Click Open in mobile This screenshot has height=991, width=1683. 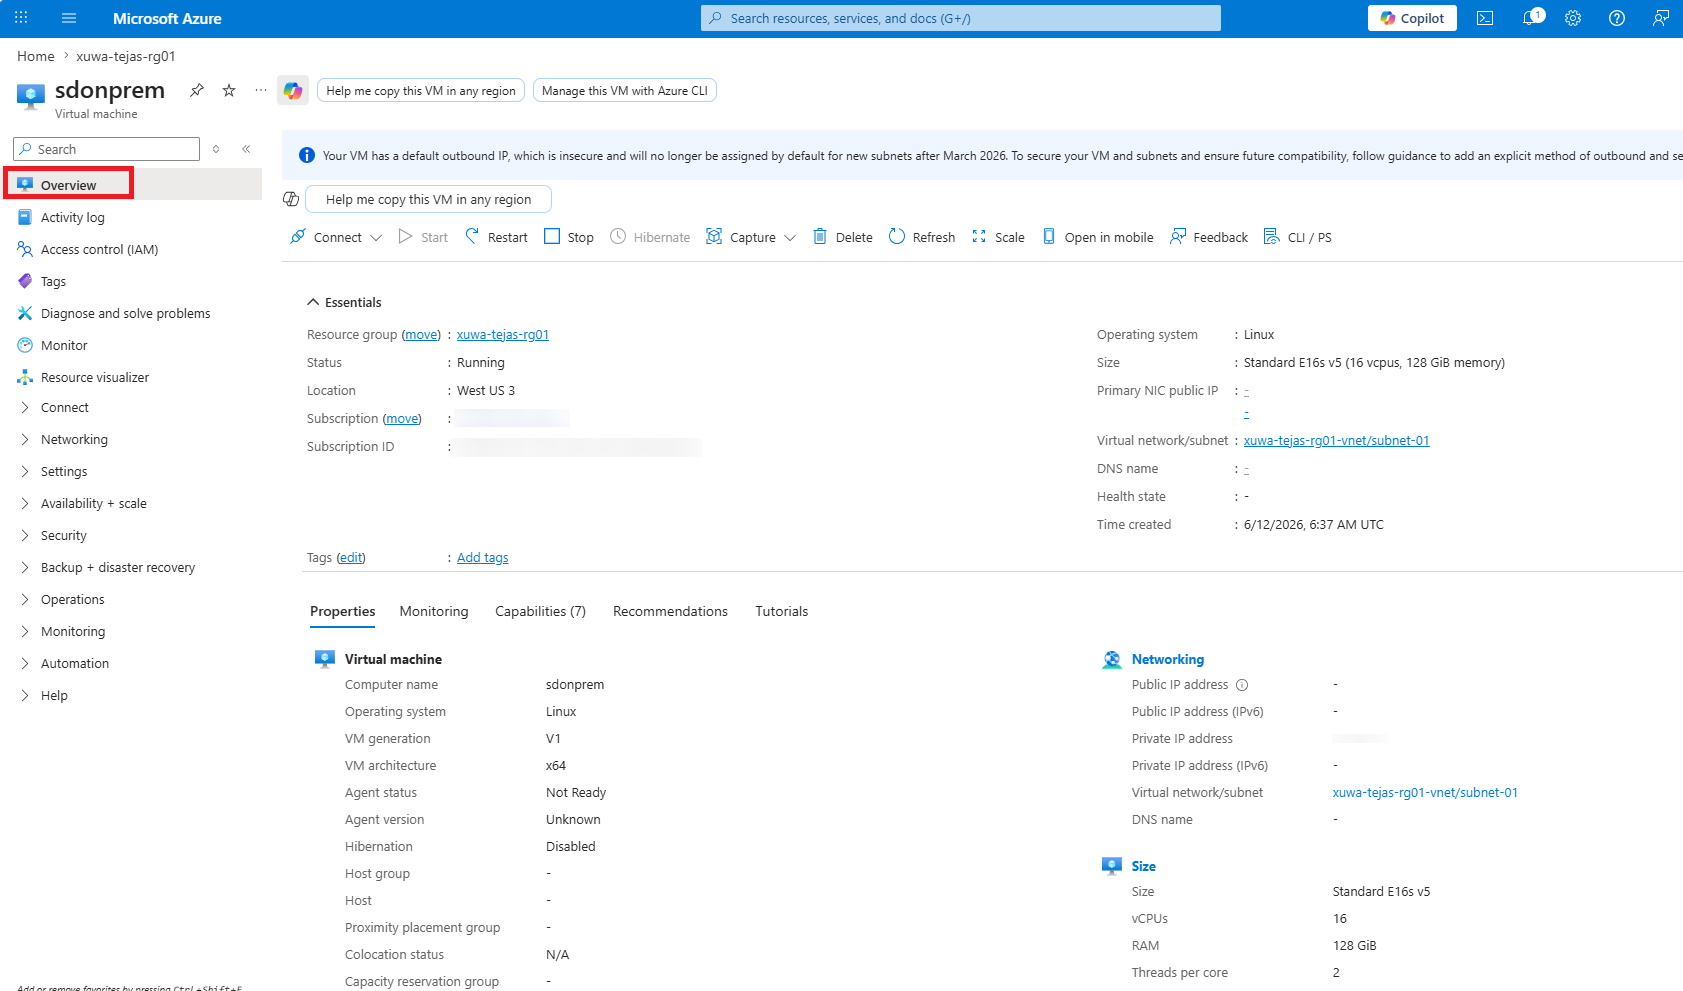[1098, 237]
